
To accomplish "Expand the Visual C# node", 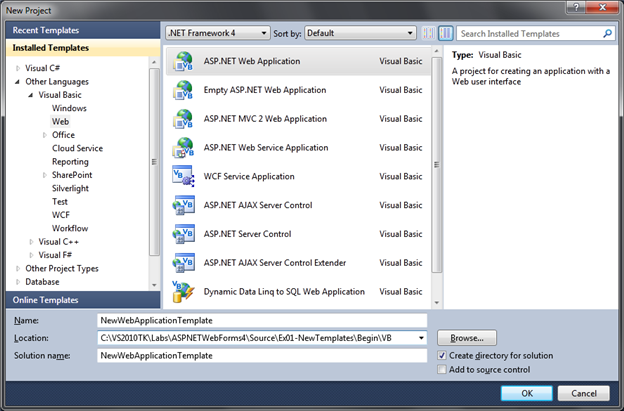I will point(18,68).
